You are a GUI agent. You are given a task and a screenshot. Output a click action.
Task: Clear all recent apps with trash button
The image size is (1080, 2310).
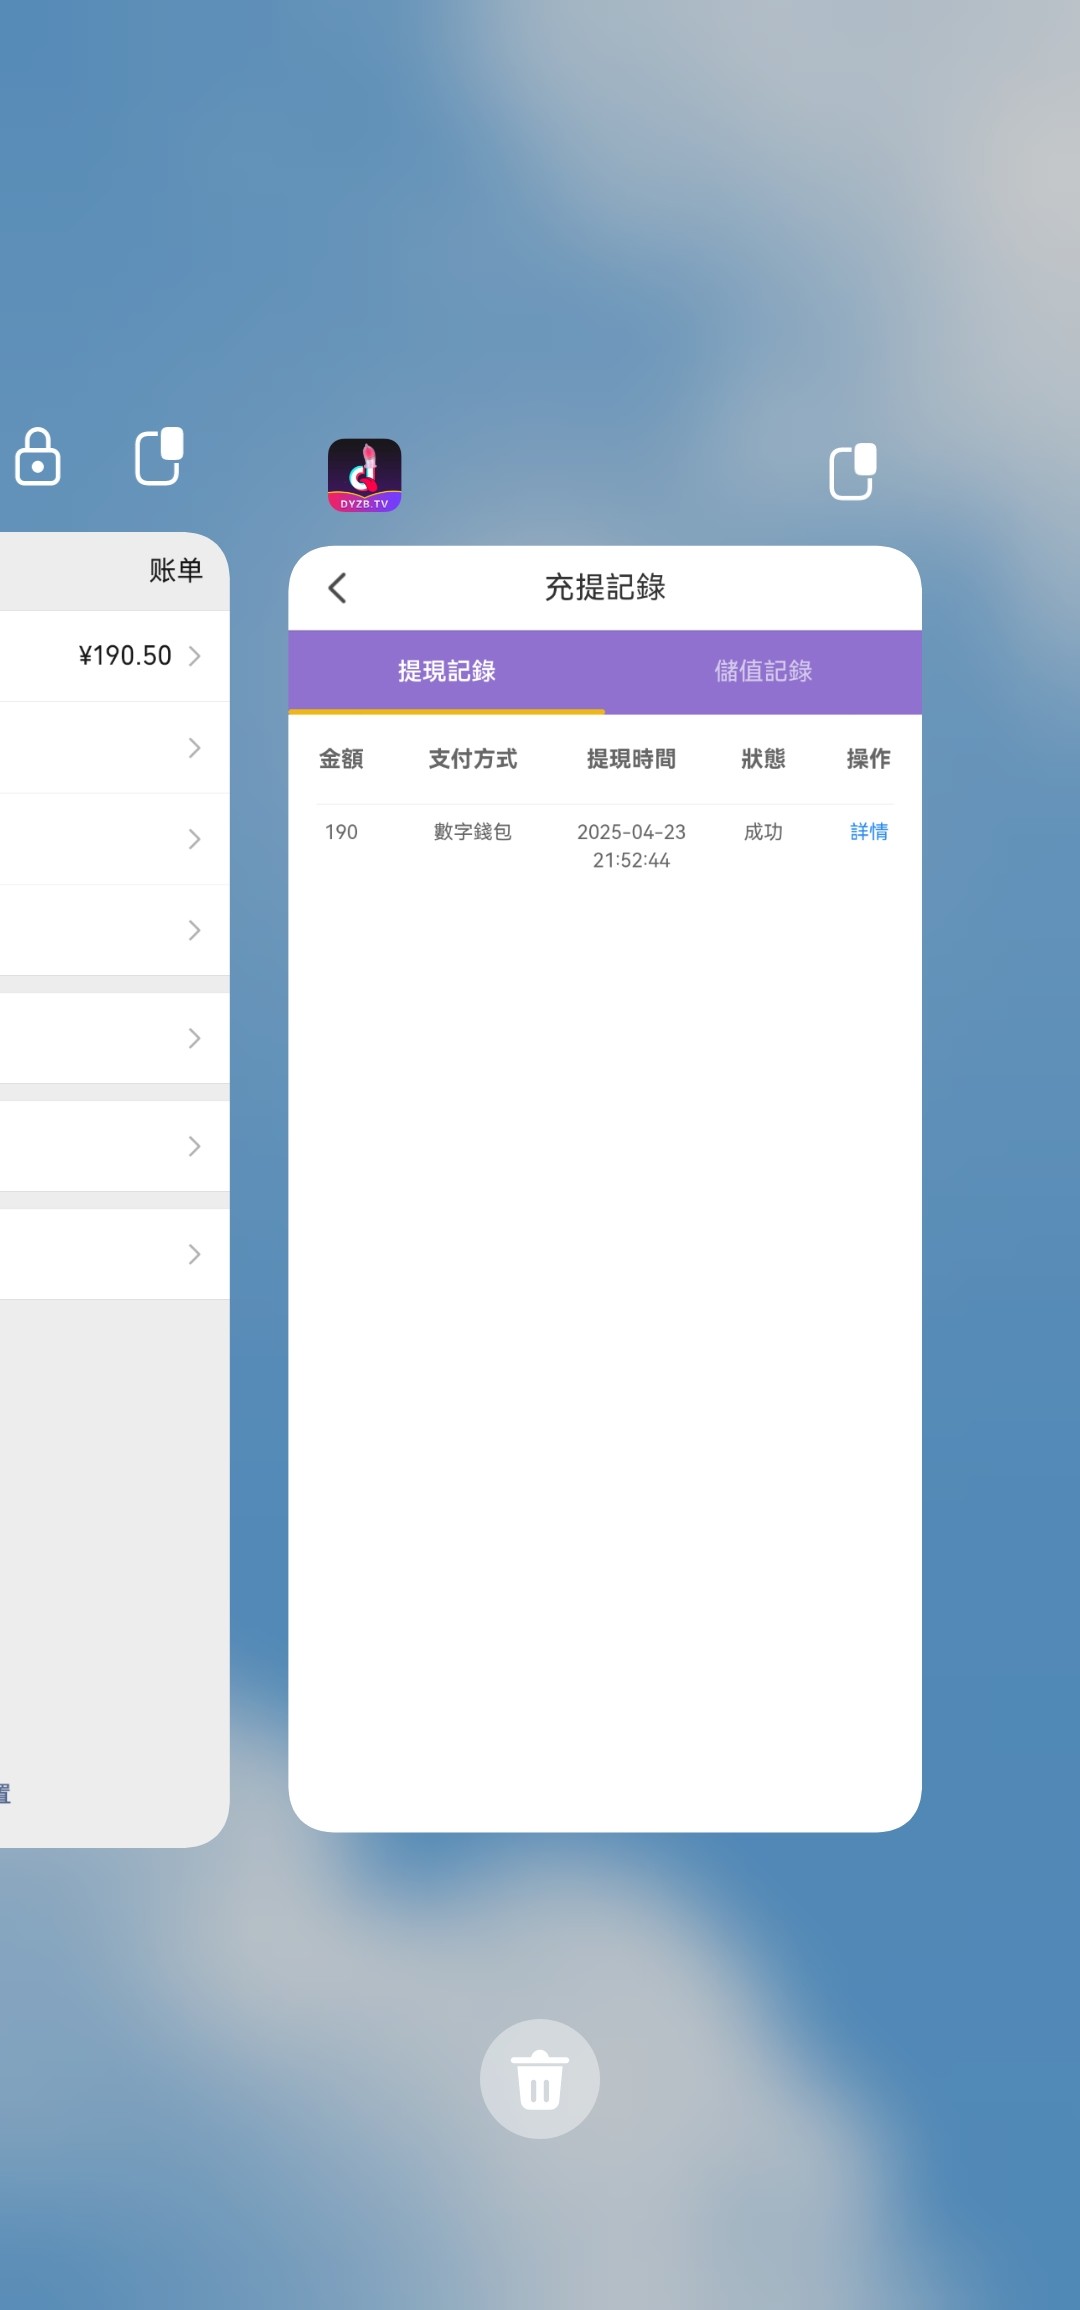(540, 2078)
